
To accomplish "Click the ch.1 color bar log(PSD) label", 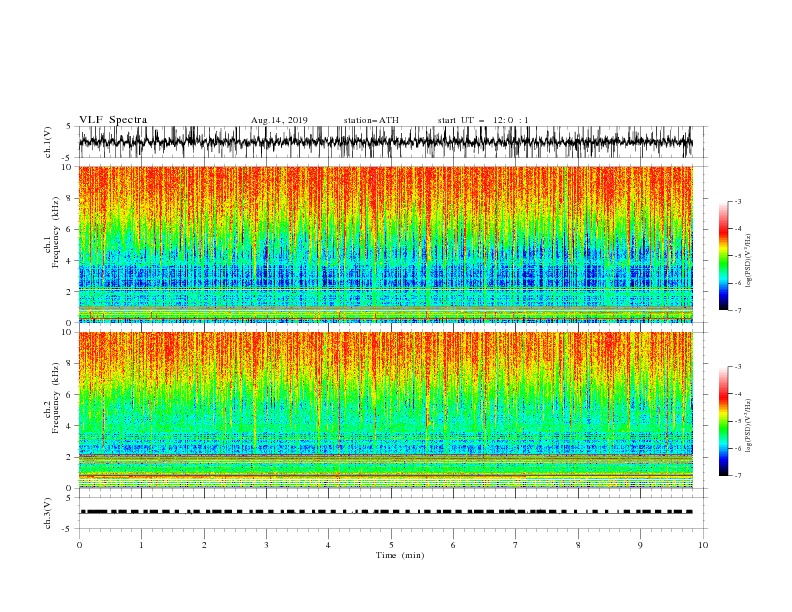I will click(x=749, y=260).
